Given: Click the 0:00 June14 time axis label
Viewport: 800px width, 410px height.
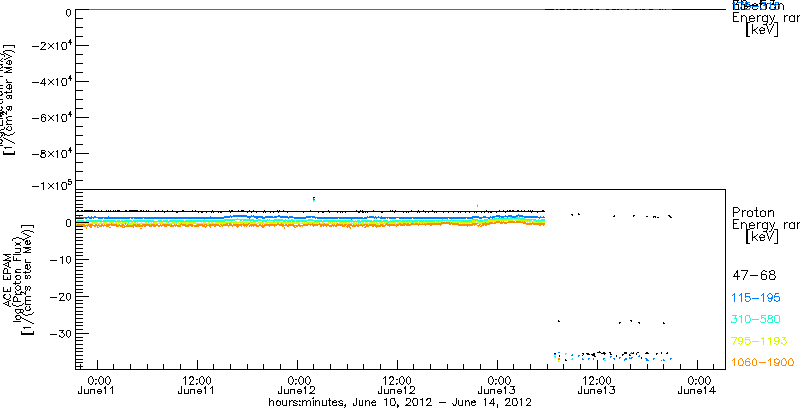Looking at the screenshot, I should point(697,386).
